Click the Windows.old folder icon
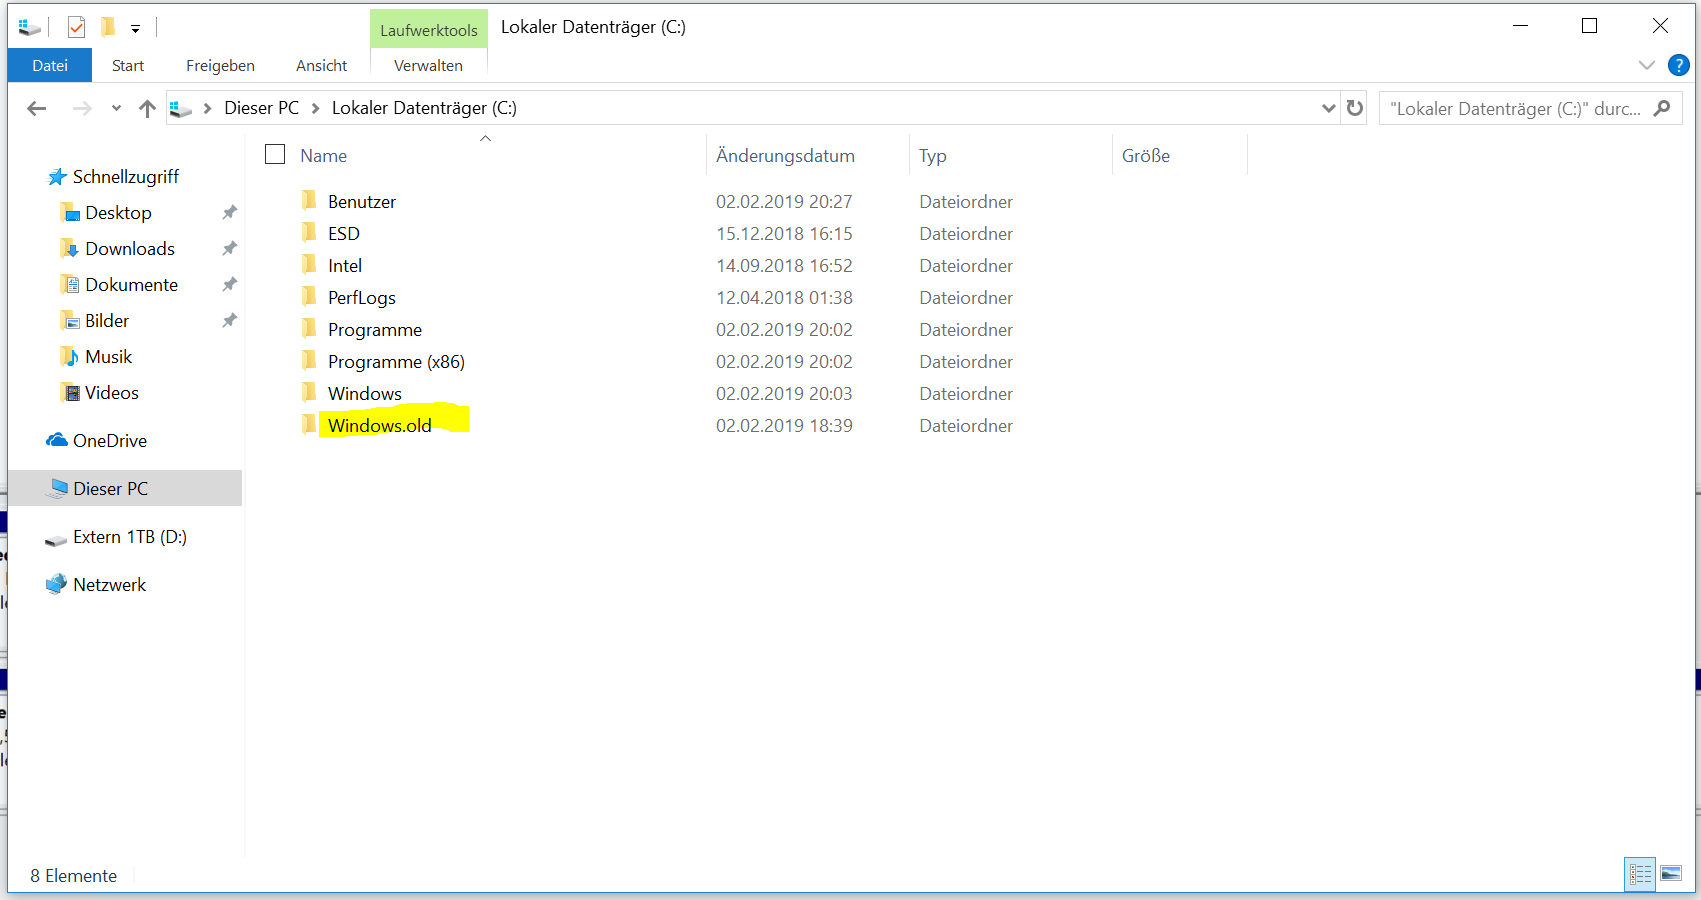The height and width of the screenshot is (900, 1701). pos(309,424)
